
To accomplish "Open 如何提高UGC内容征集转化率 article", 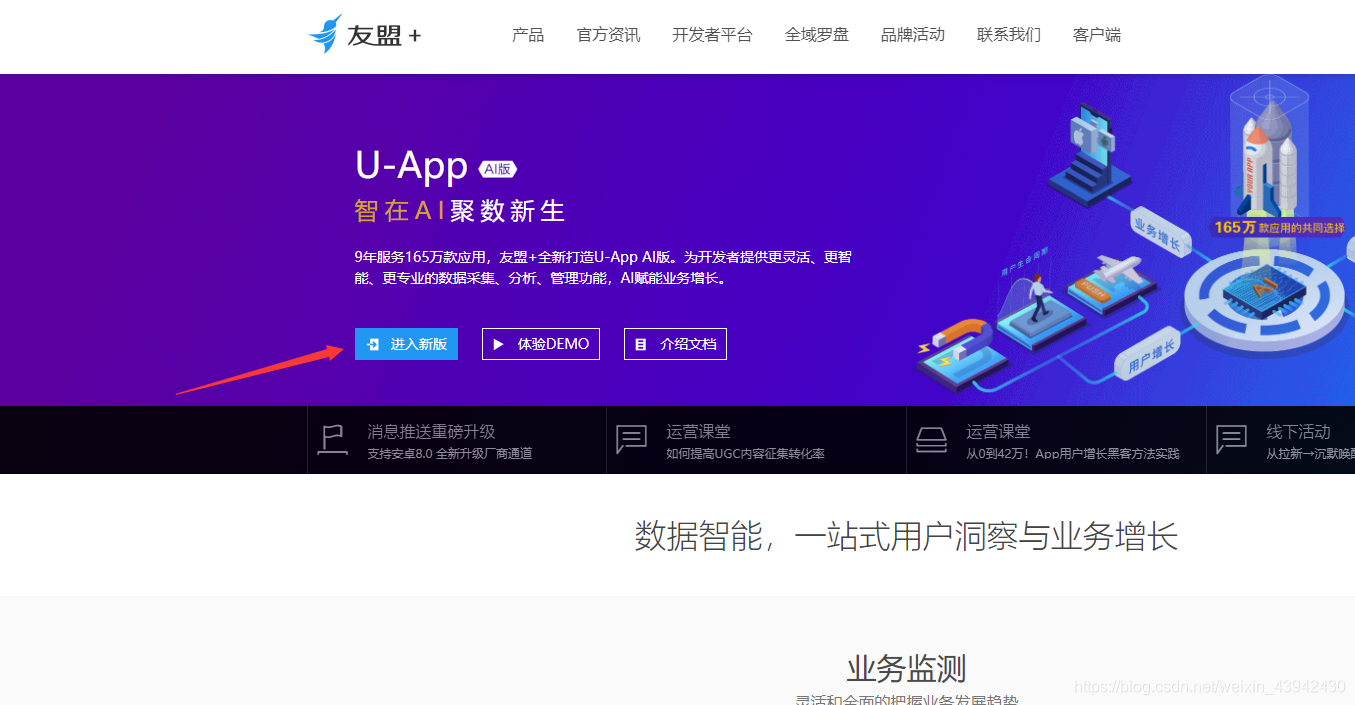I will click(x=746, y=454).
